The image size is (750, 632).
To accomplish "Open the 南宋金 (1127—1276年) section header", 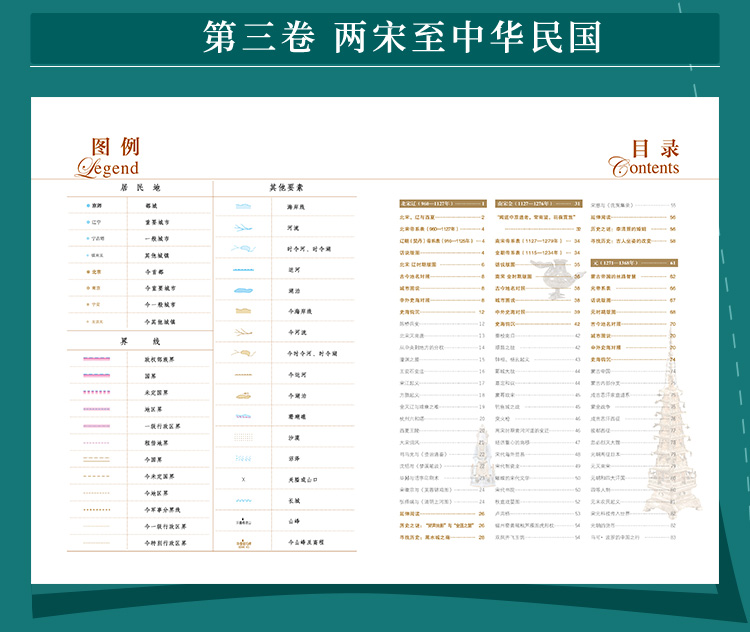I will 538,204.
